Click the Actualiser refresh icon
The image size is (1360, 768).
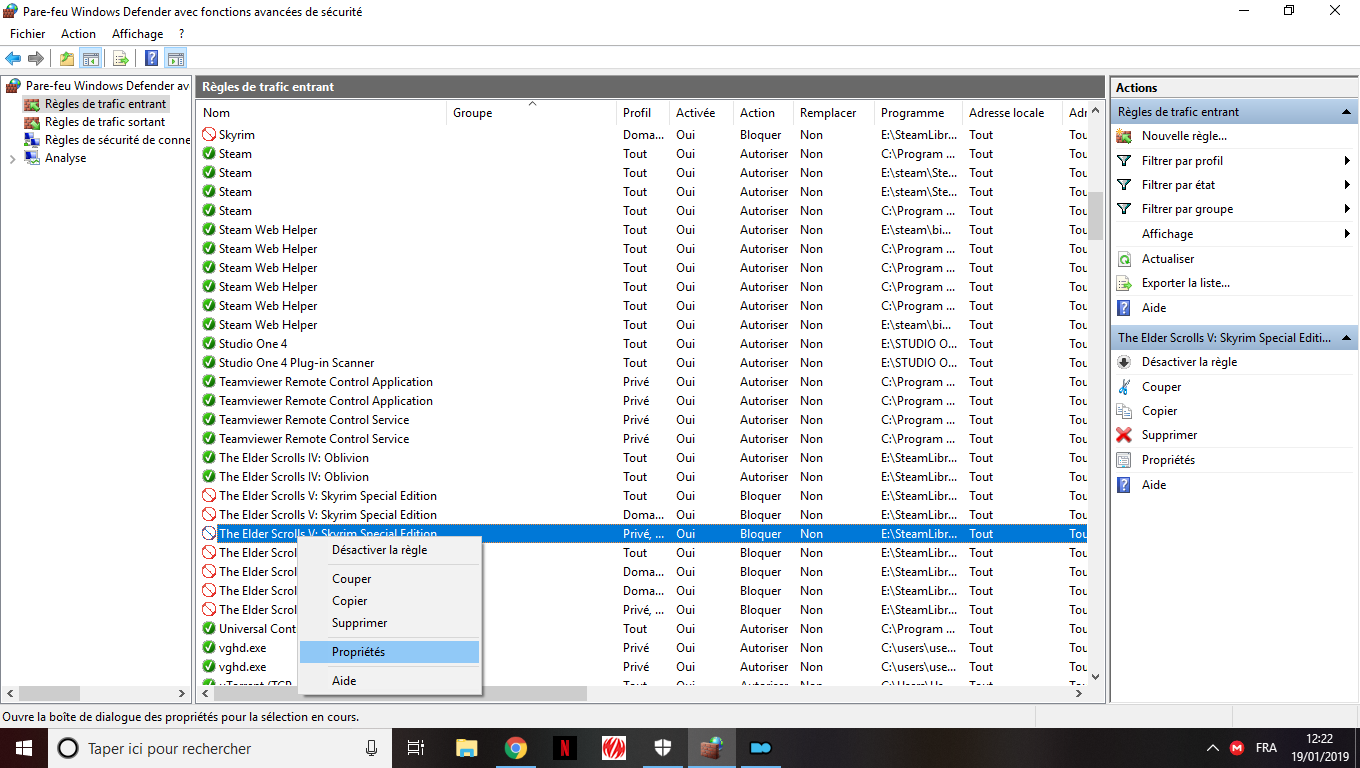[x=1124, y=259]
